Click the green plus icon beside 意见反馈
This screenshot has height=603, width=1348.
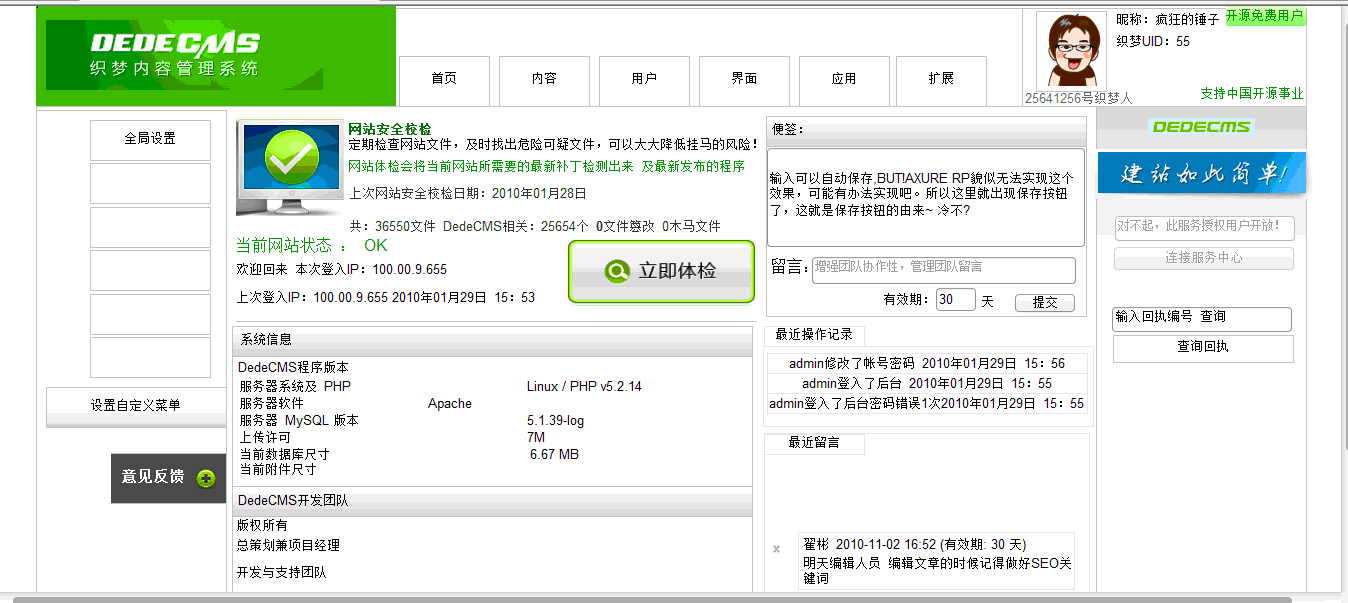pyautogui.click(x=206, y=478)
